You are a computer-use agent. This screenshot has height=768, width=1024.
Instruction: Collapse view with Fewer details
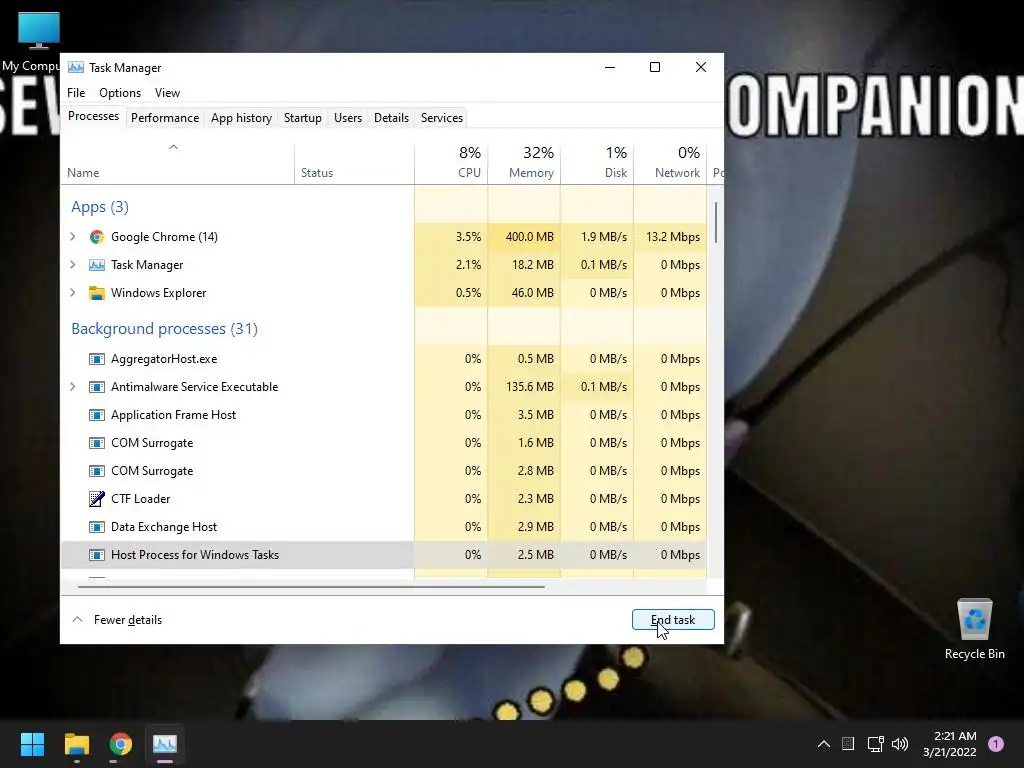(x=118, y=620)
